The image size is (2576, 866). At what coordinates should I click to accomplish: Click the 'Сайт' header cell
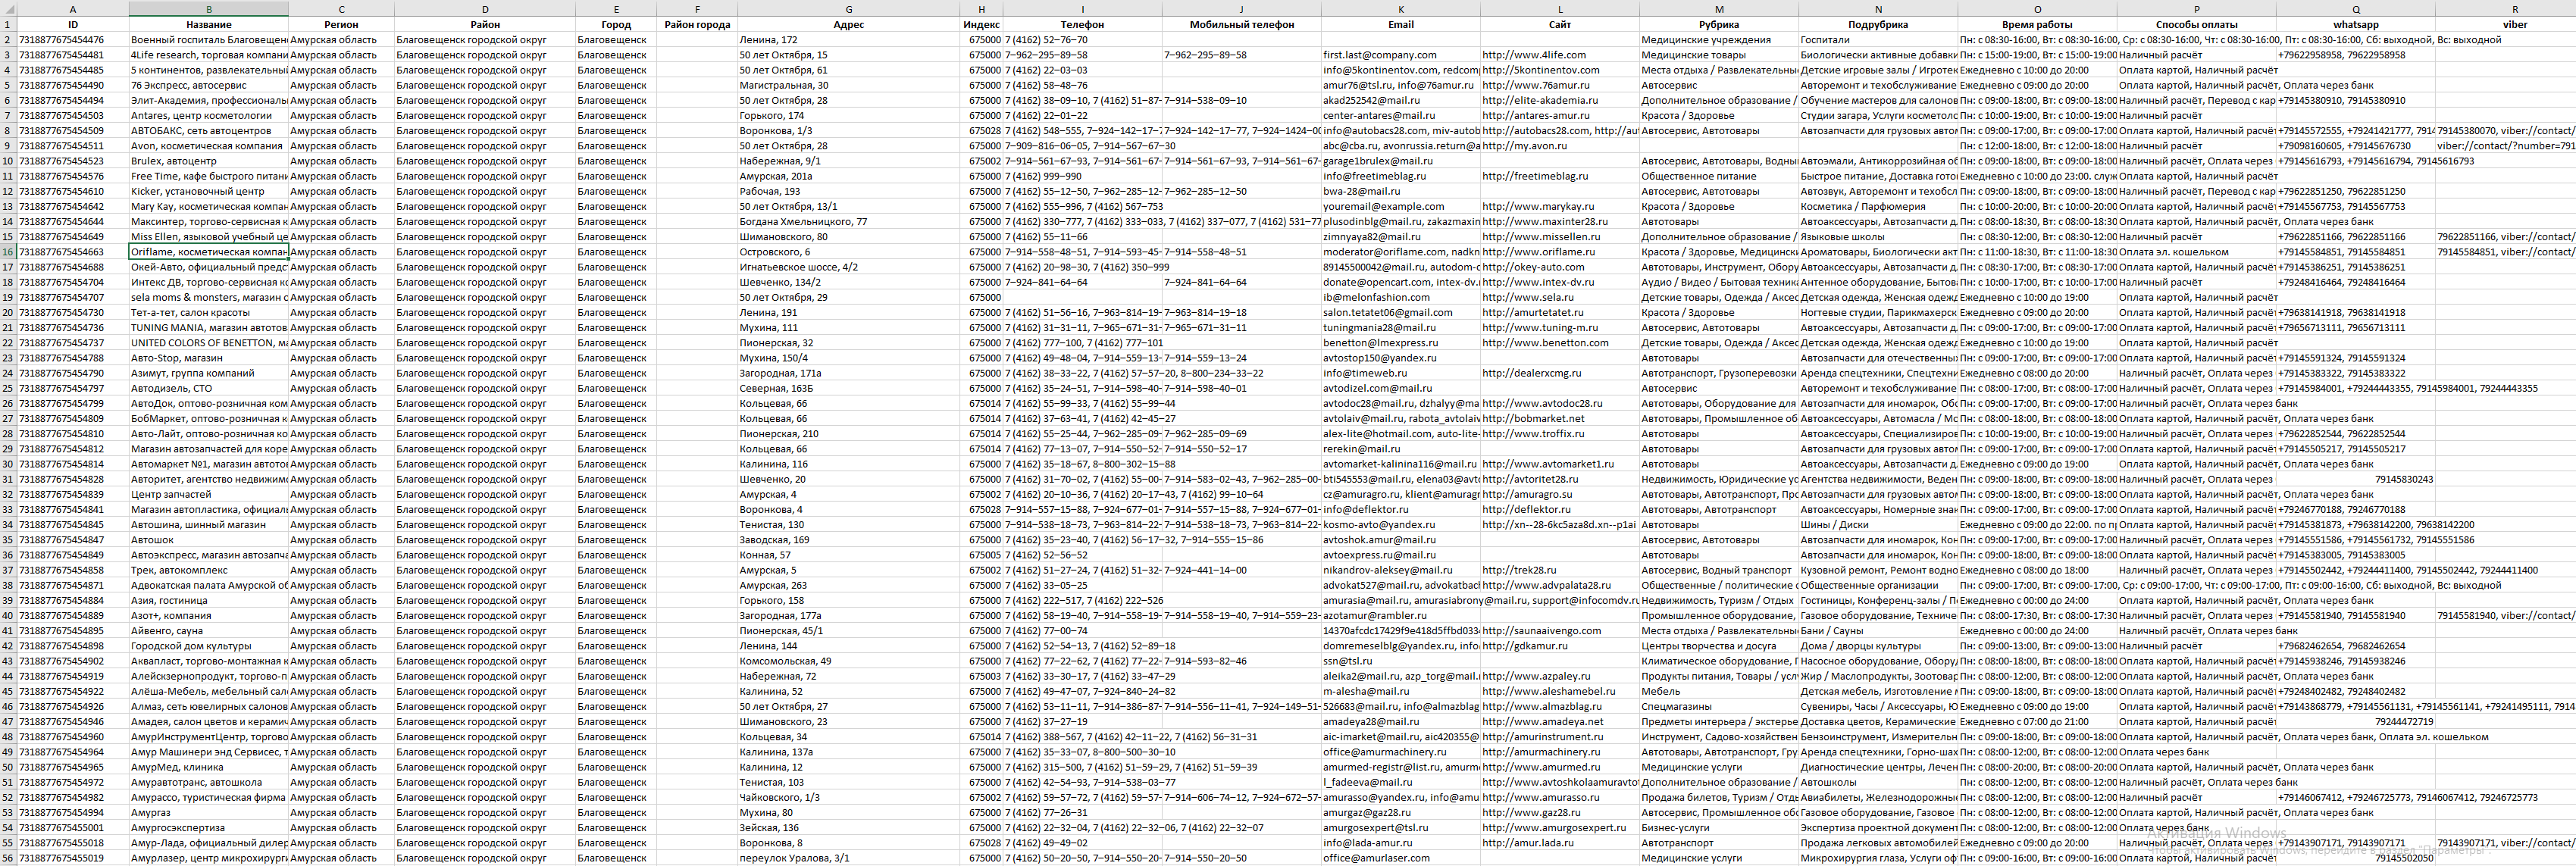click(x=1559, y=25)
